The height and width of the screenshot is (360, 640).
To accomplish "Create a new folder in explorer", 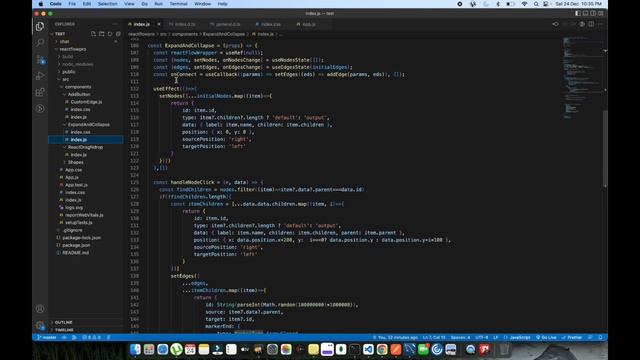I will pyautogui.click(x=102, y=34).
